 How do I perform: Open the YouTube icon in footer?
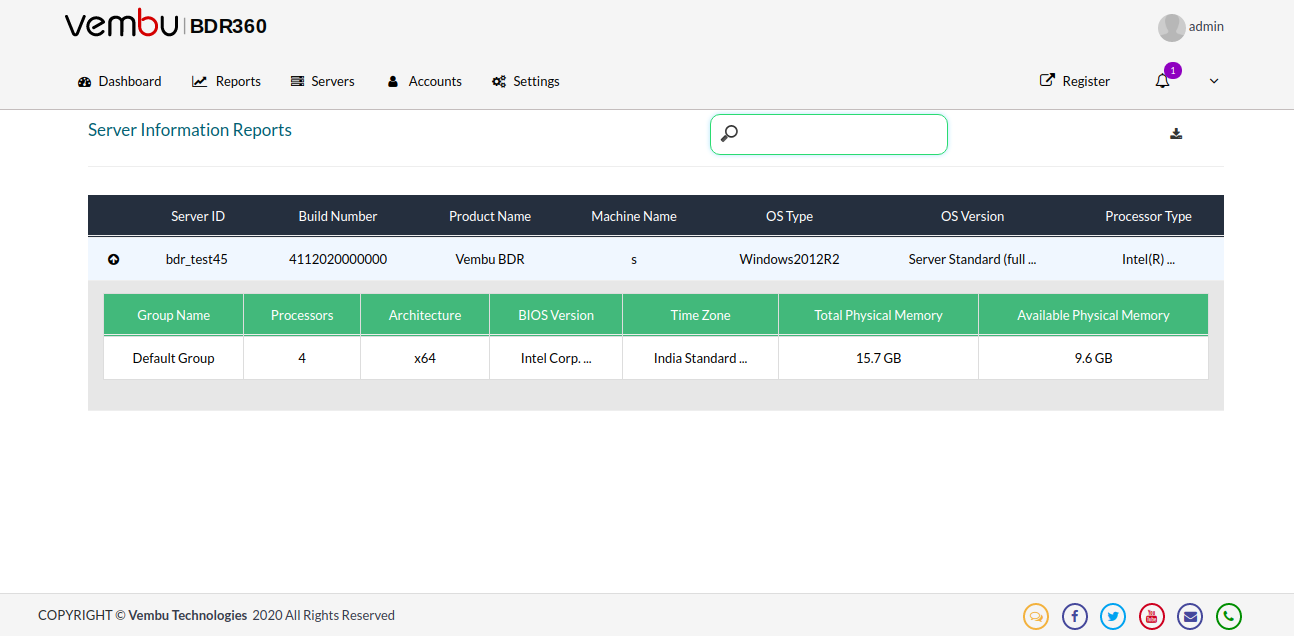(x=1152, y=616)
